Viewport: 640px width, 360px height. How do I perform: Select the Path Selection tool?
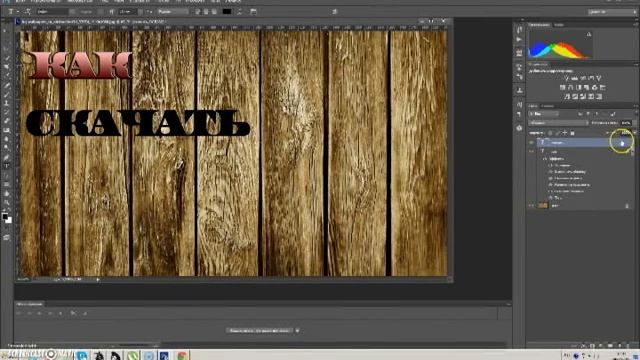[7, 175]
